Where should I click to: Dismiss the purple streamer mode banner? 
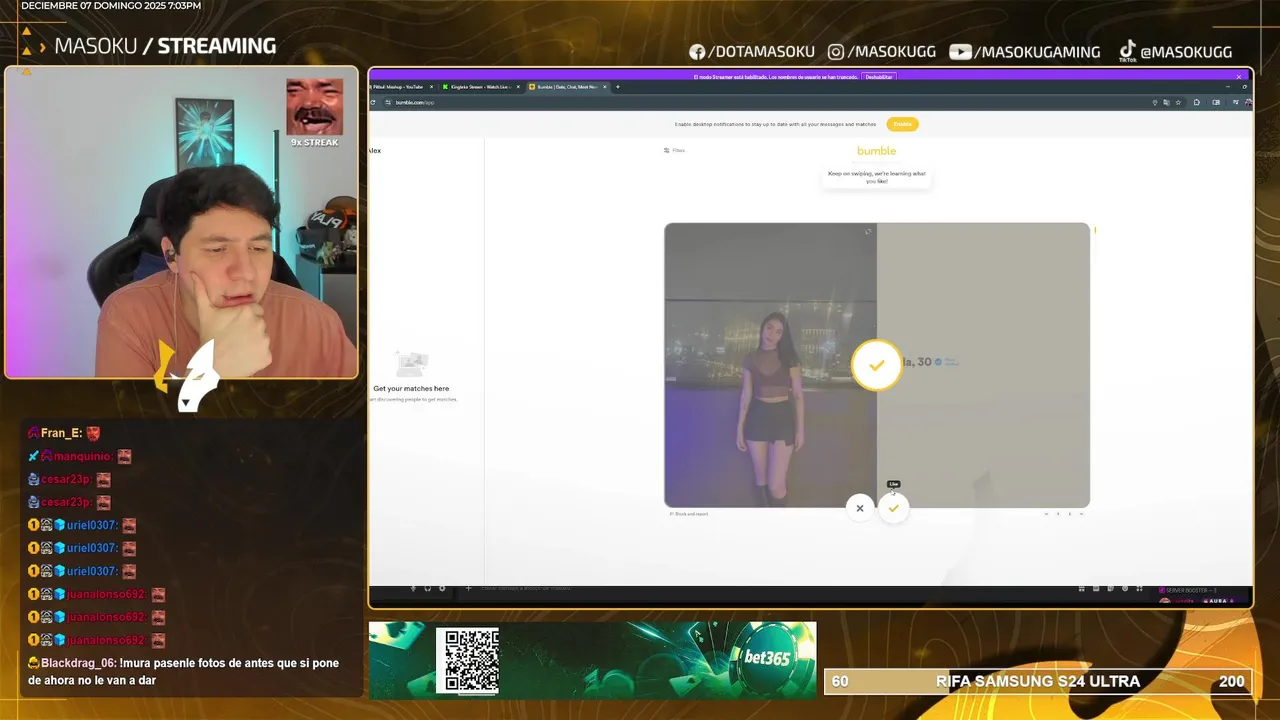pos(1238,77)
